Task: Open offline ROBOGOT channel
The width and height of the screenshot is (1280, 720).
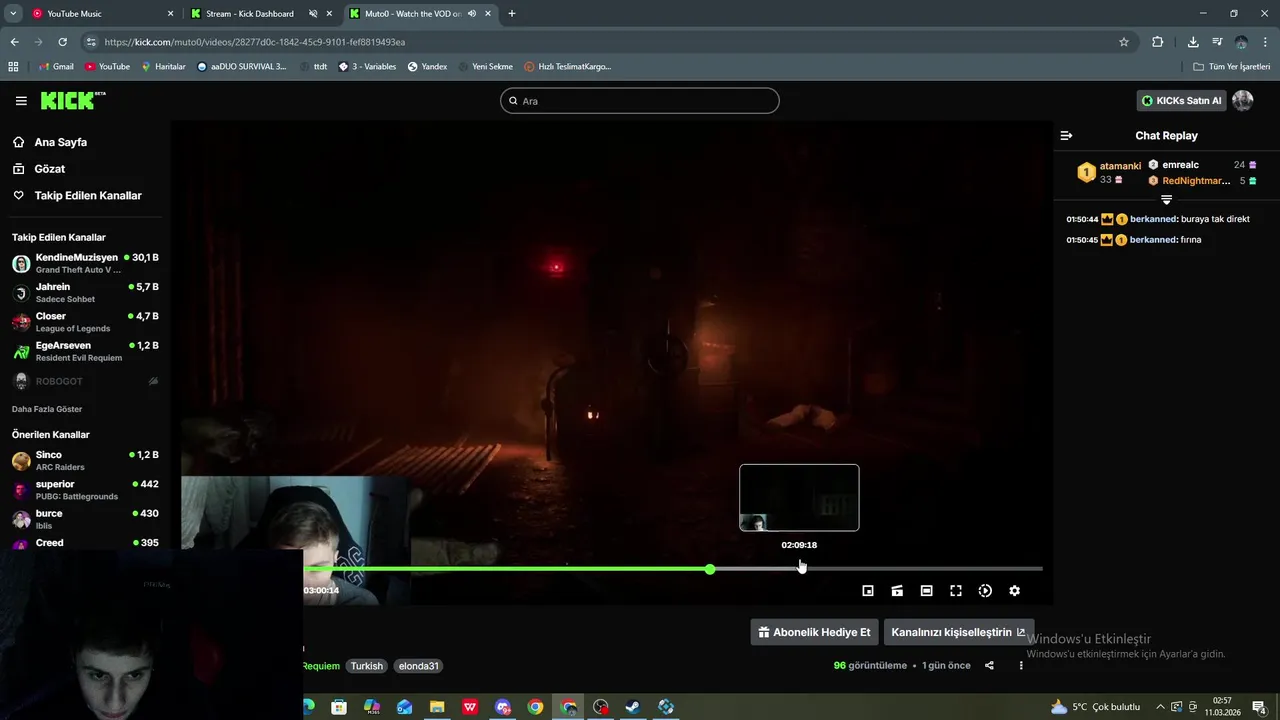Action: tap(85, 381)
